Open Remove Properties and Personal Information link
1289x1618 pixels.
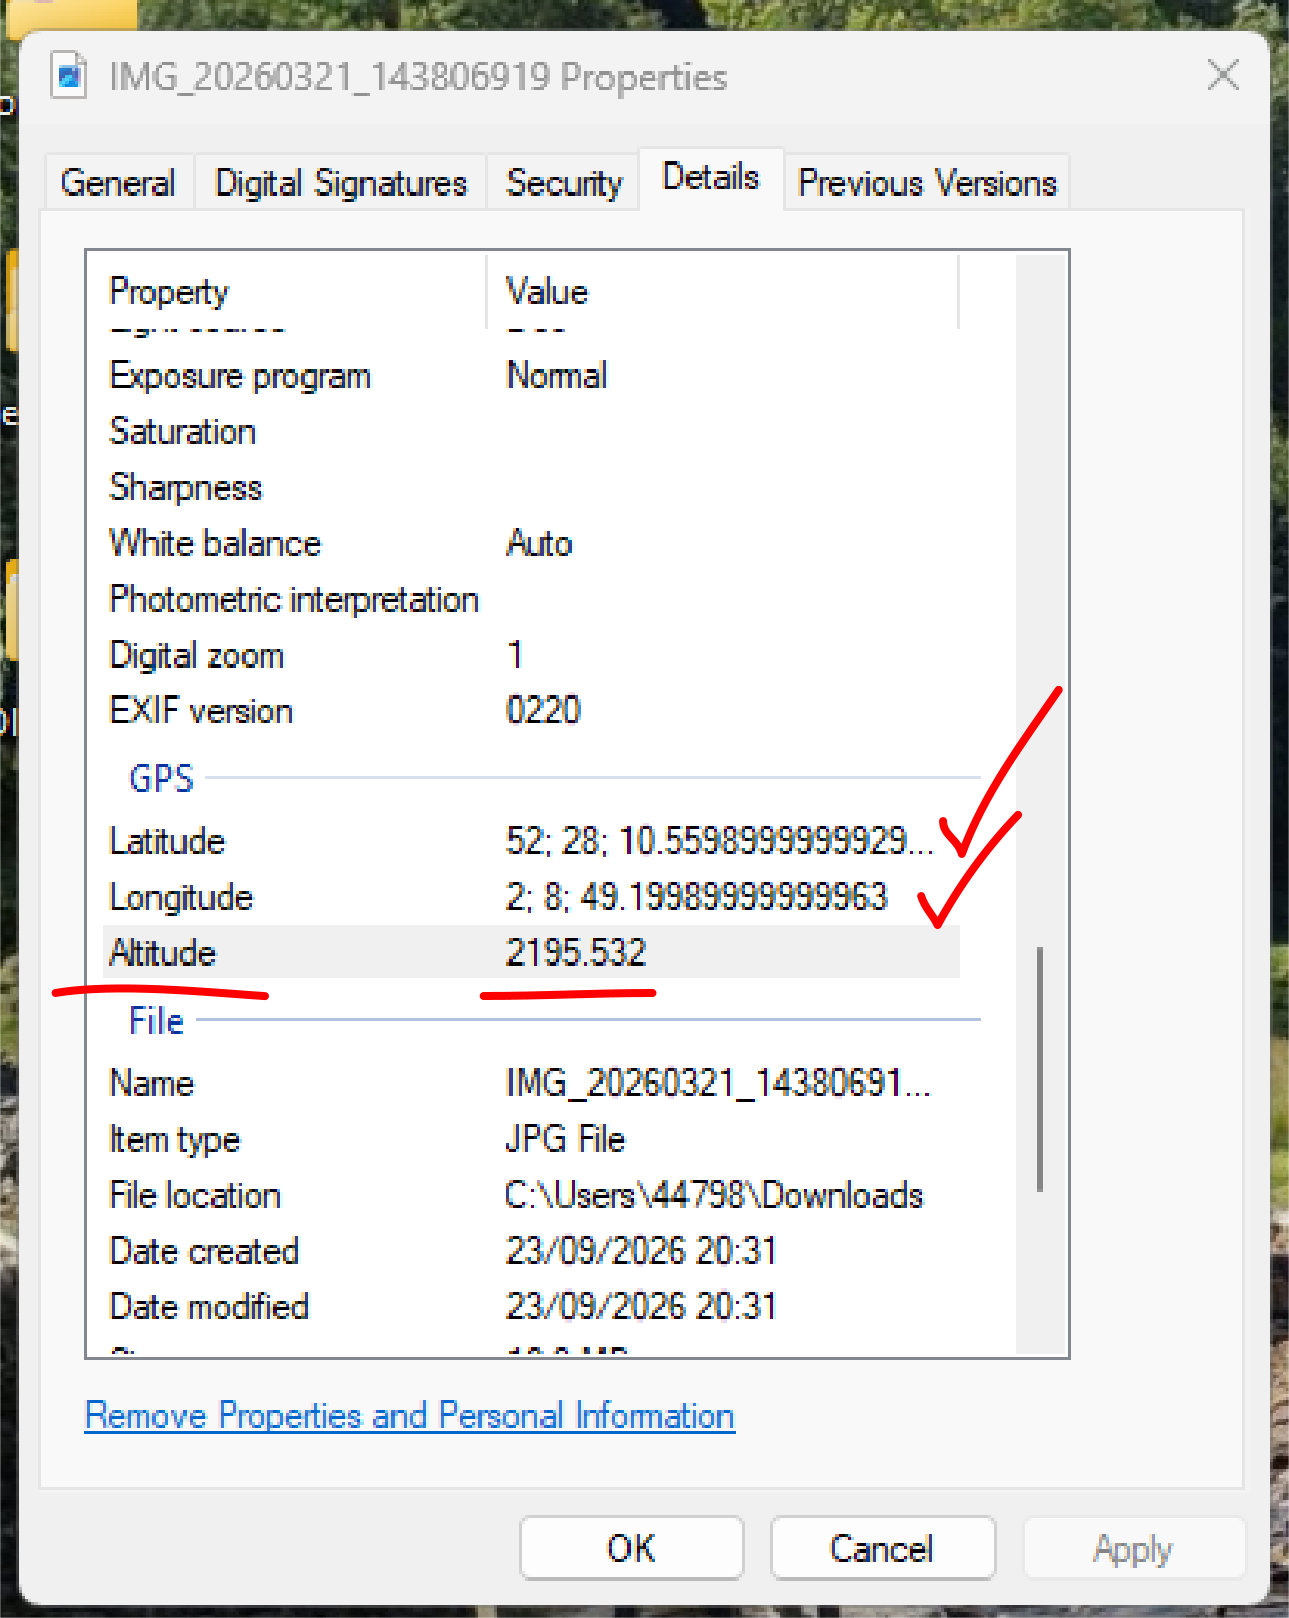tap(410, 1416)
